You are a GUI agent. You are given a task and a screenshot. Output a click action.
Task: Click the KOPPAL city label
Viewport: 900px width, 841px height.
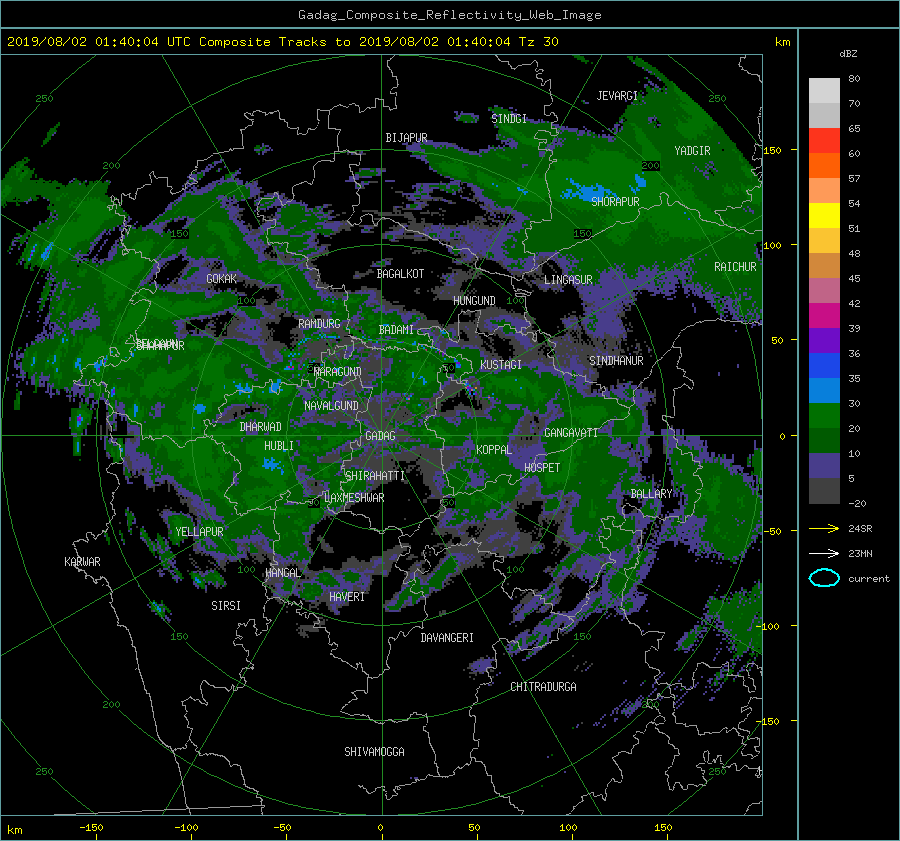[494, 450]
